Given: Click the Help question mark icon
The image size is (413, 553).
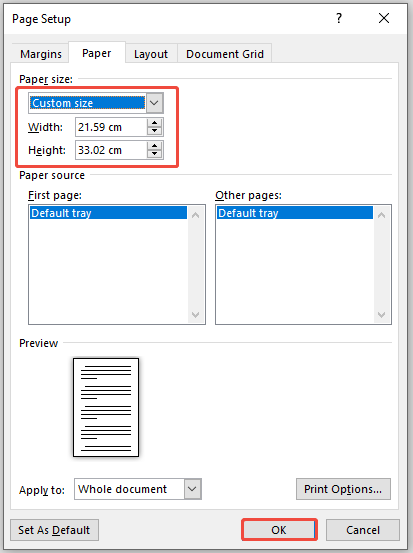Looking at the screenshot, I should click(339, 18).
